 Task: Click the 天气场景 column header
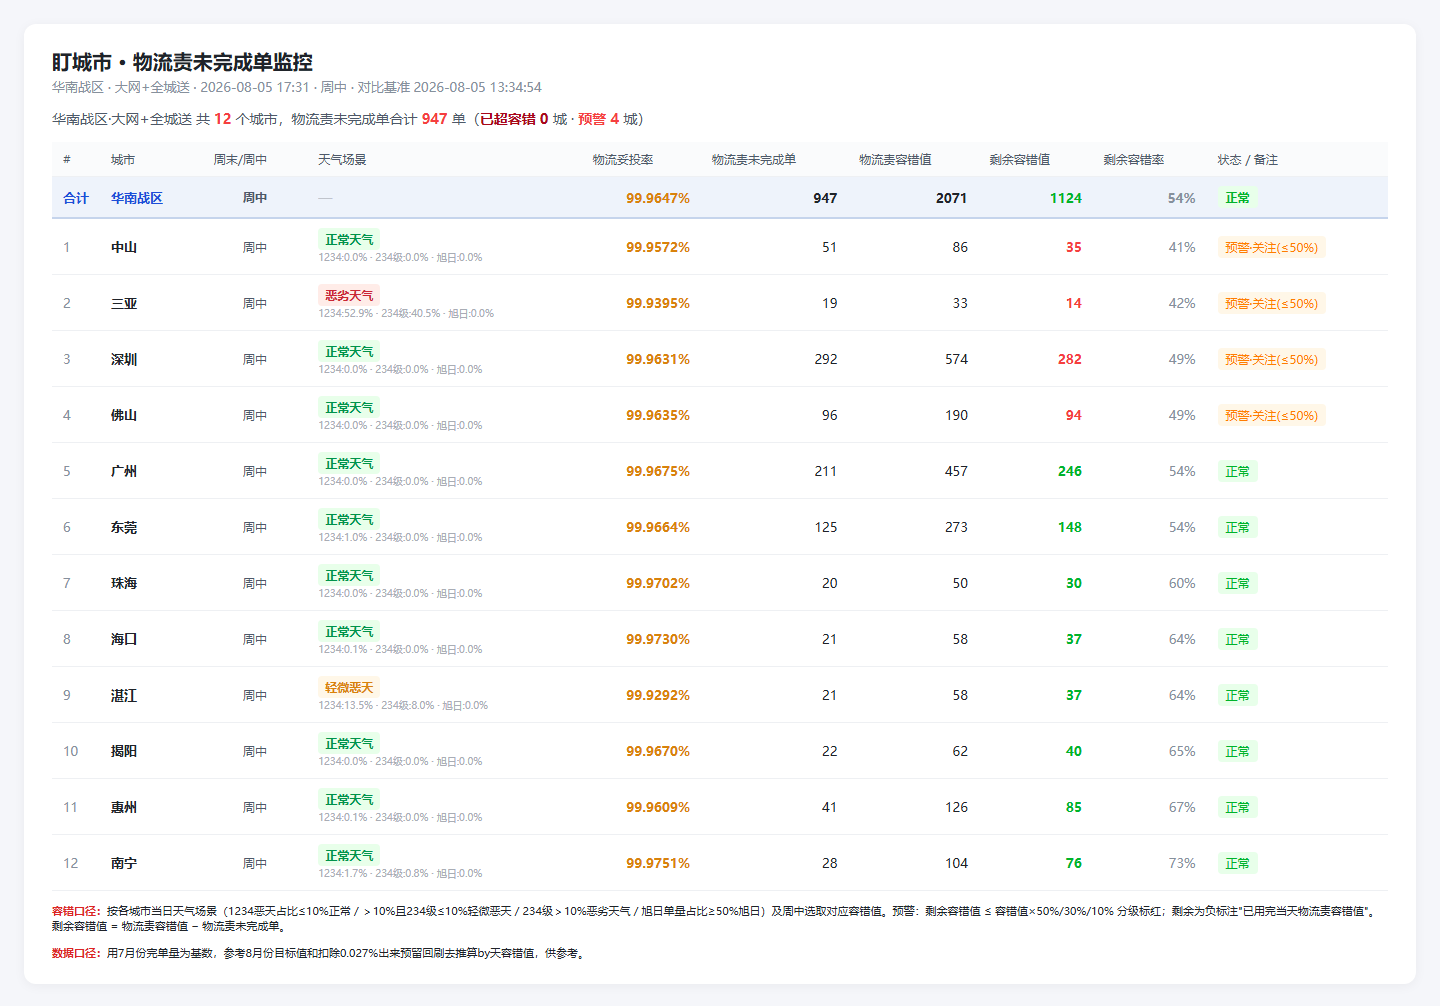click(x=342, y=160)
